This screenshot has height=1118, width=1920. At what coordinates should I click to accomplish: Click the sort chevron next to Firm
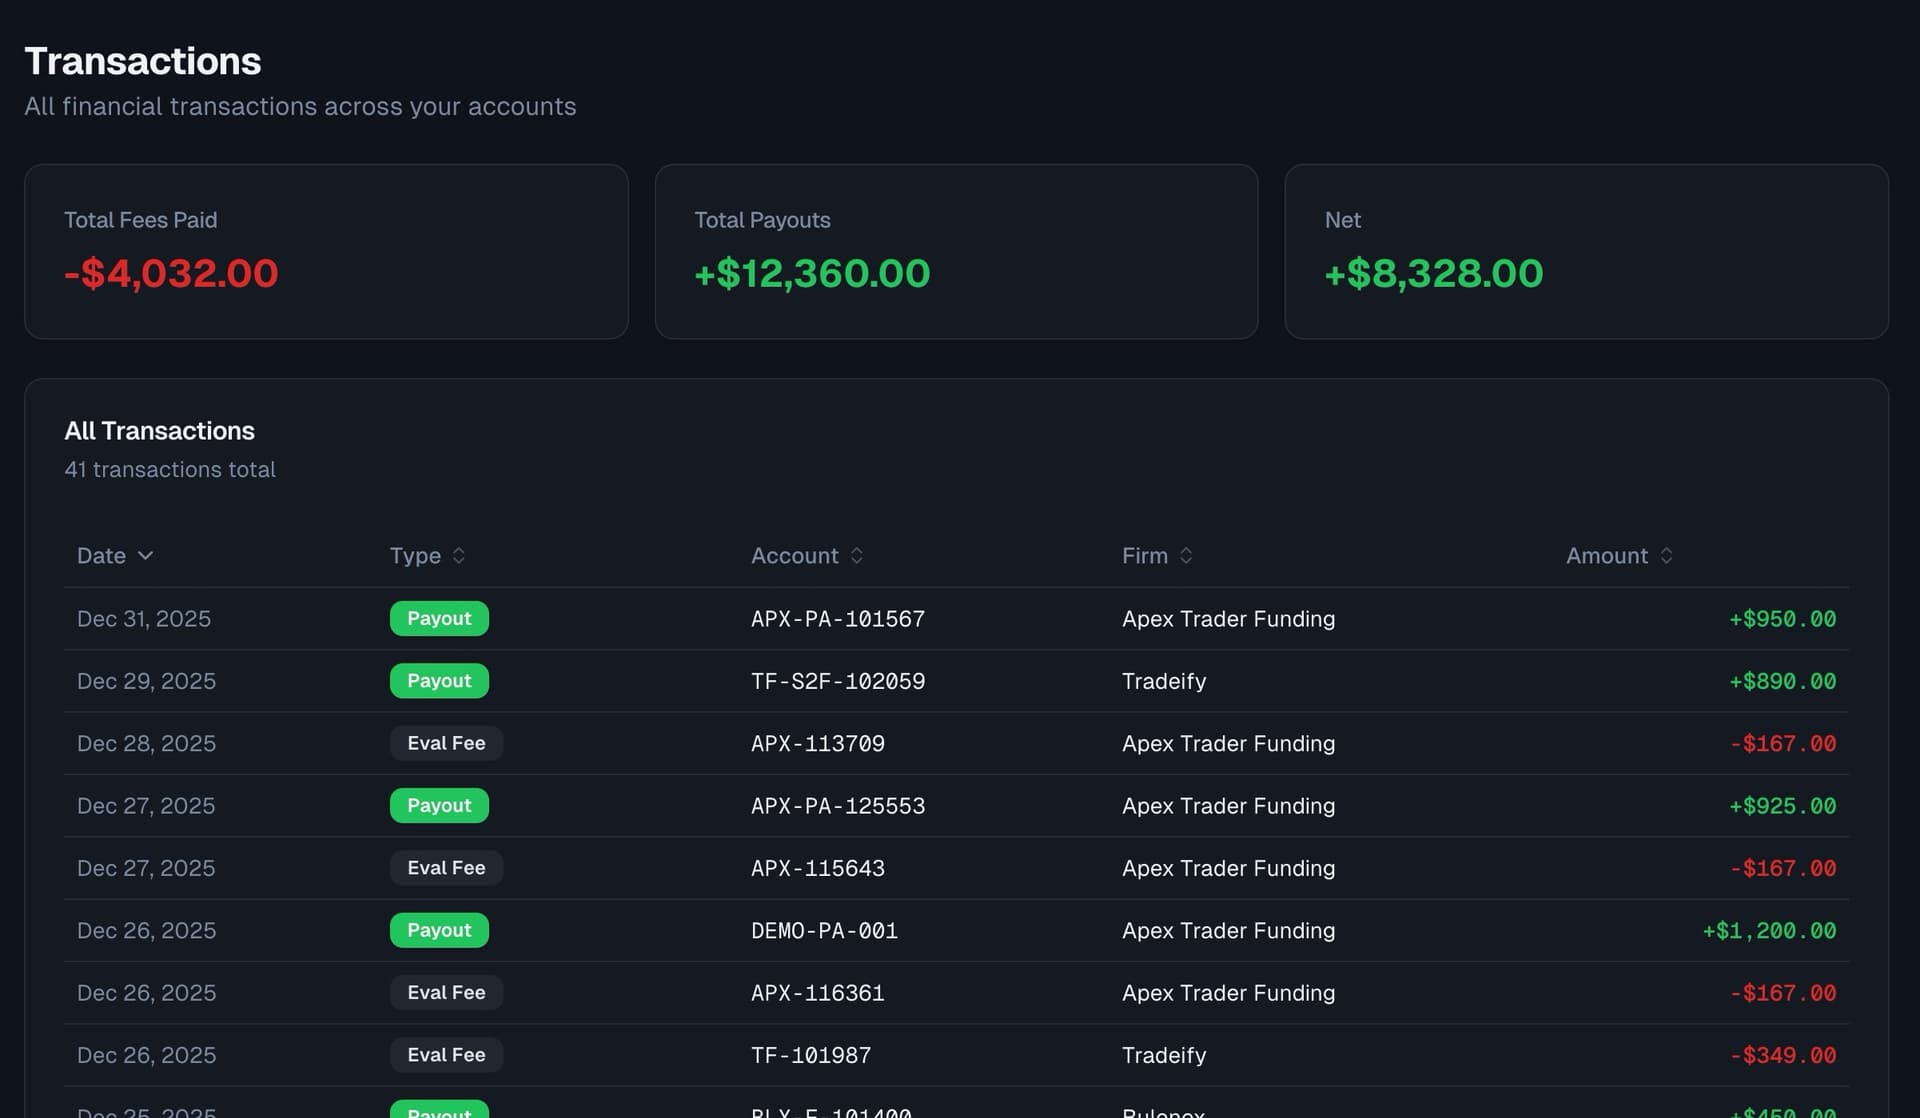pyautogui.click(x=1186, y=555)
